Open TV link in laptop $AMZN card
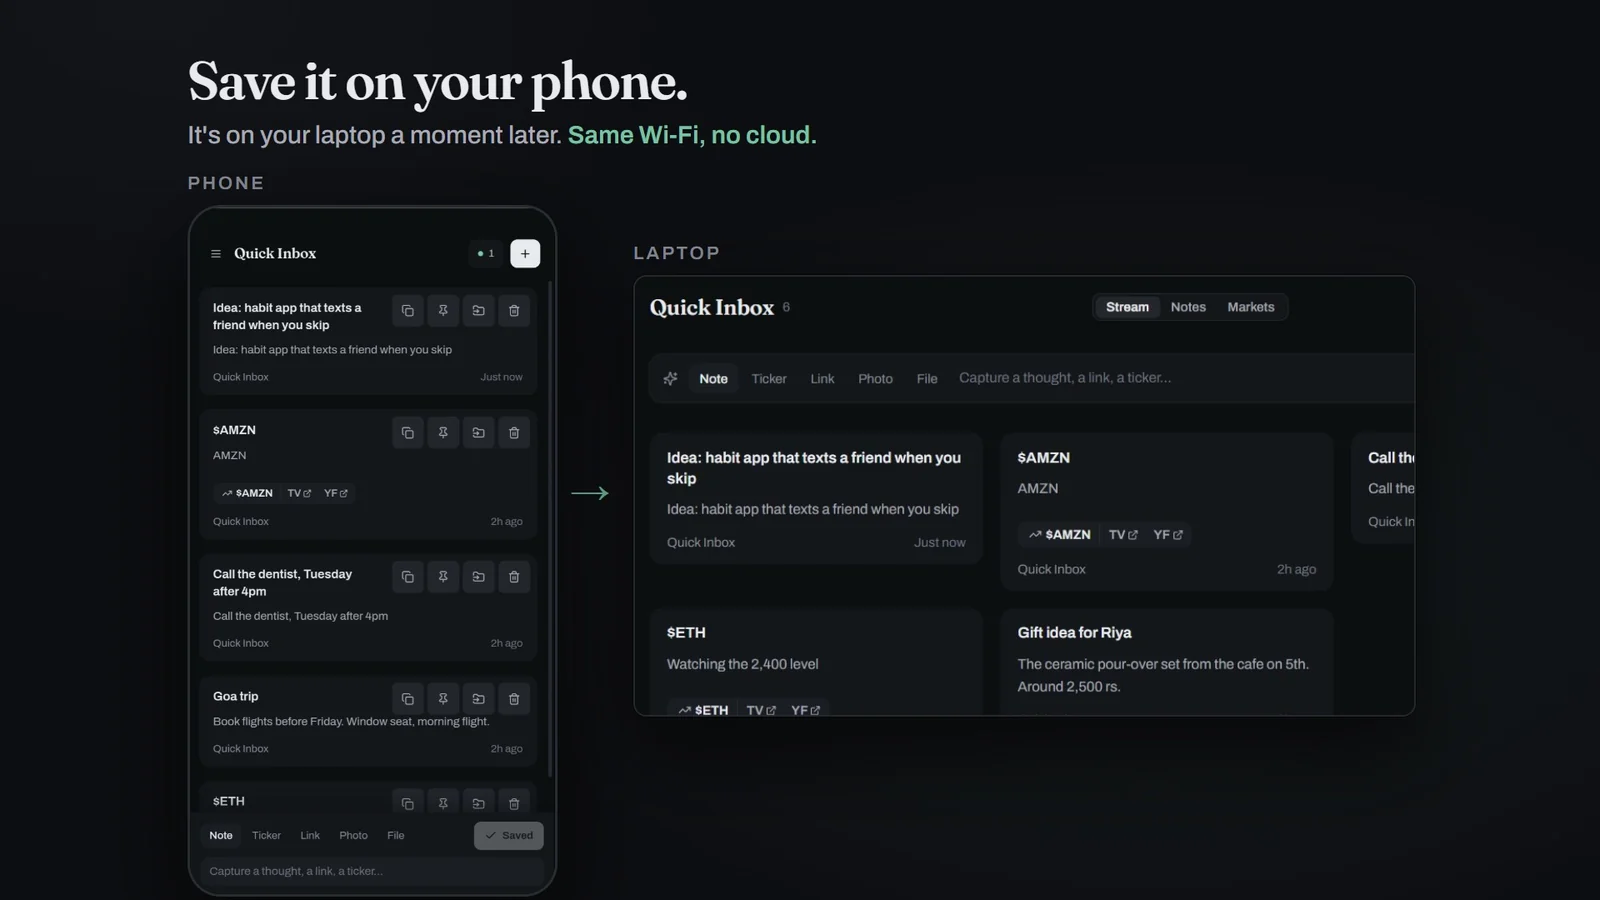This screenshot has width=1600, height=900. (1123, 535)
